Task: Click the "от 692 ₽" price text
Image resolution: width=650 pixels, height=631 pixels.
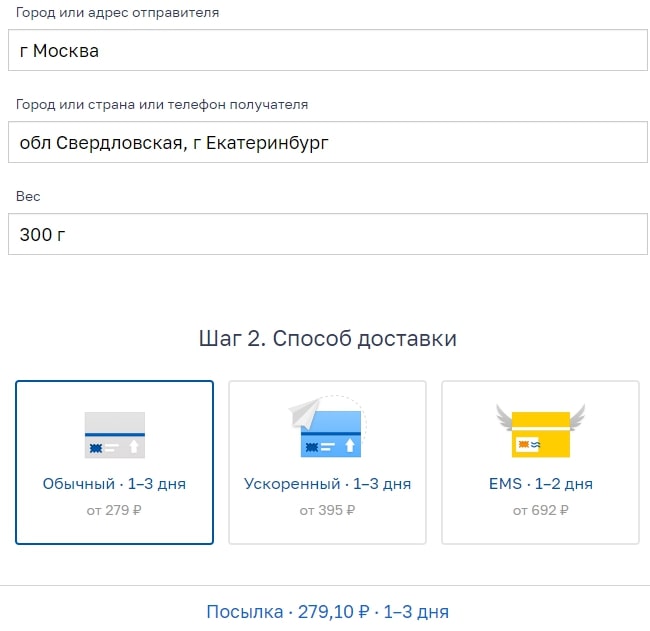Action: click(541, 510)
